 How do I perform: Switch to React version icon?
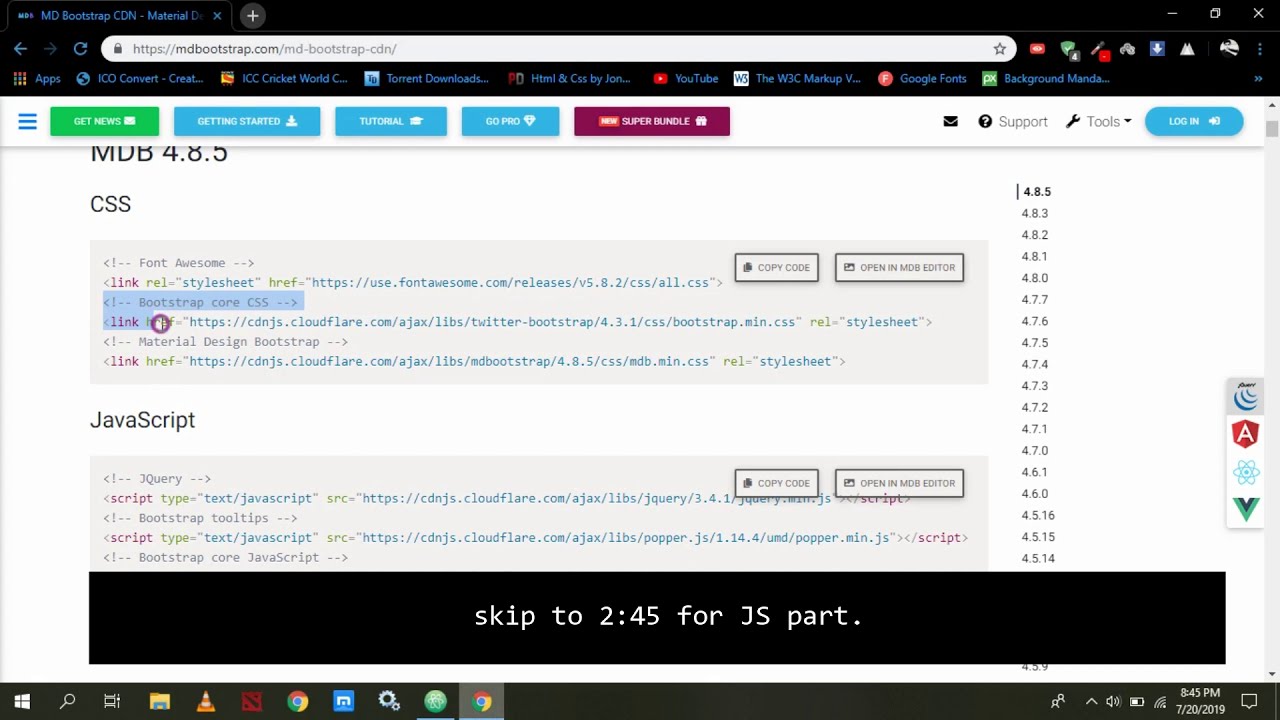click(1246, 472)
